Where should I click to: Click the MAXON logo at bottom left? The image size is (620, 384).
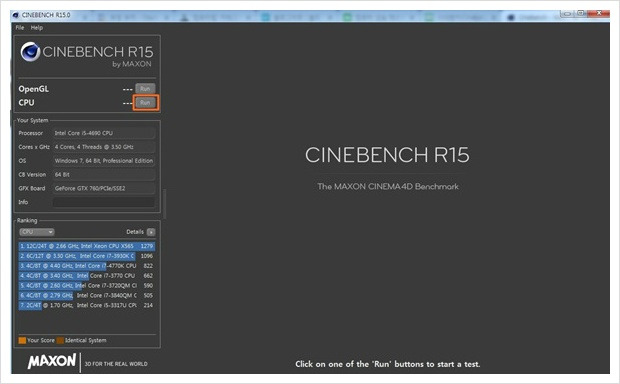(x=52, y=361)
